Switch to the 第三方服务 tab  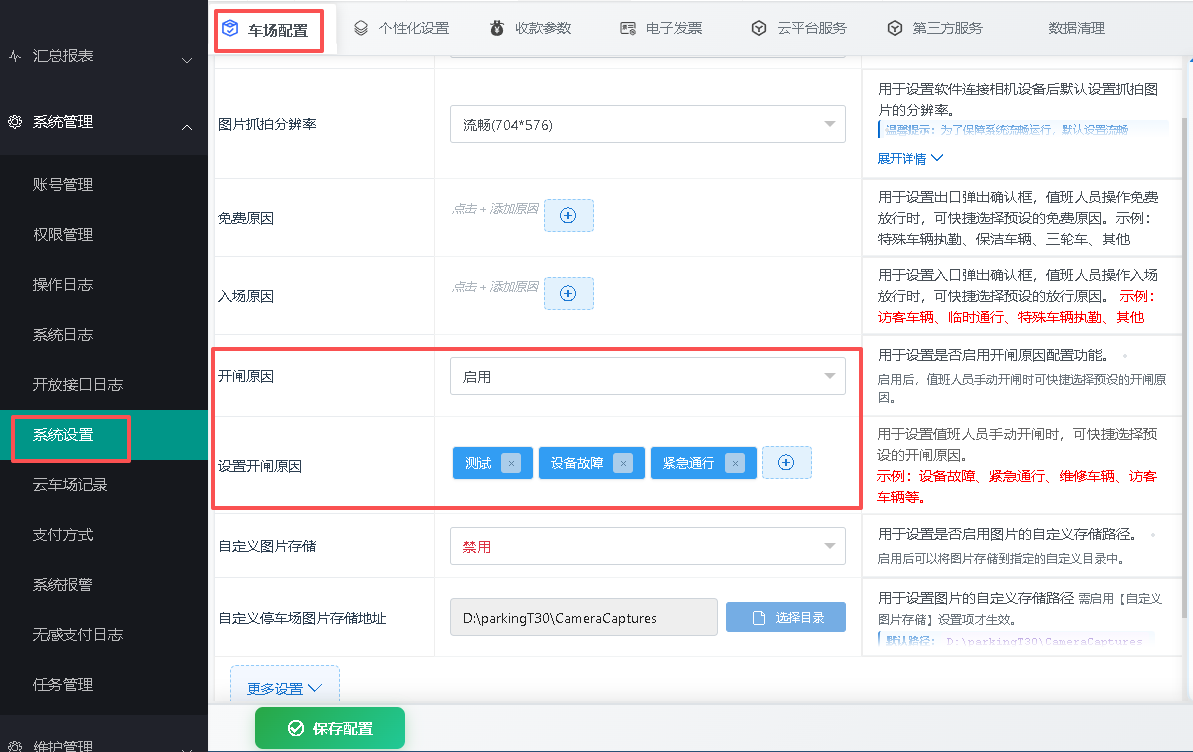(x=935, y=28)
